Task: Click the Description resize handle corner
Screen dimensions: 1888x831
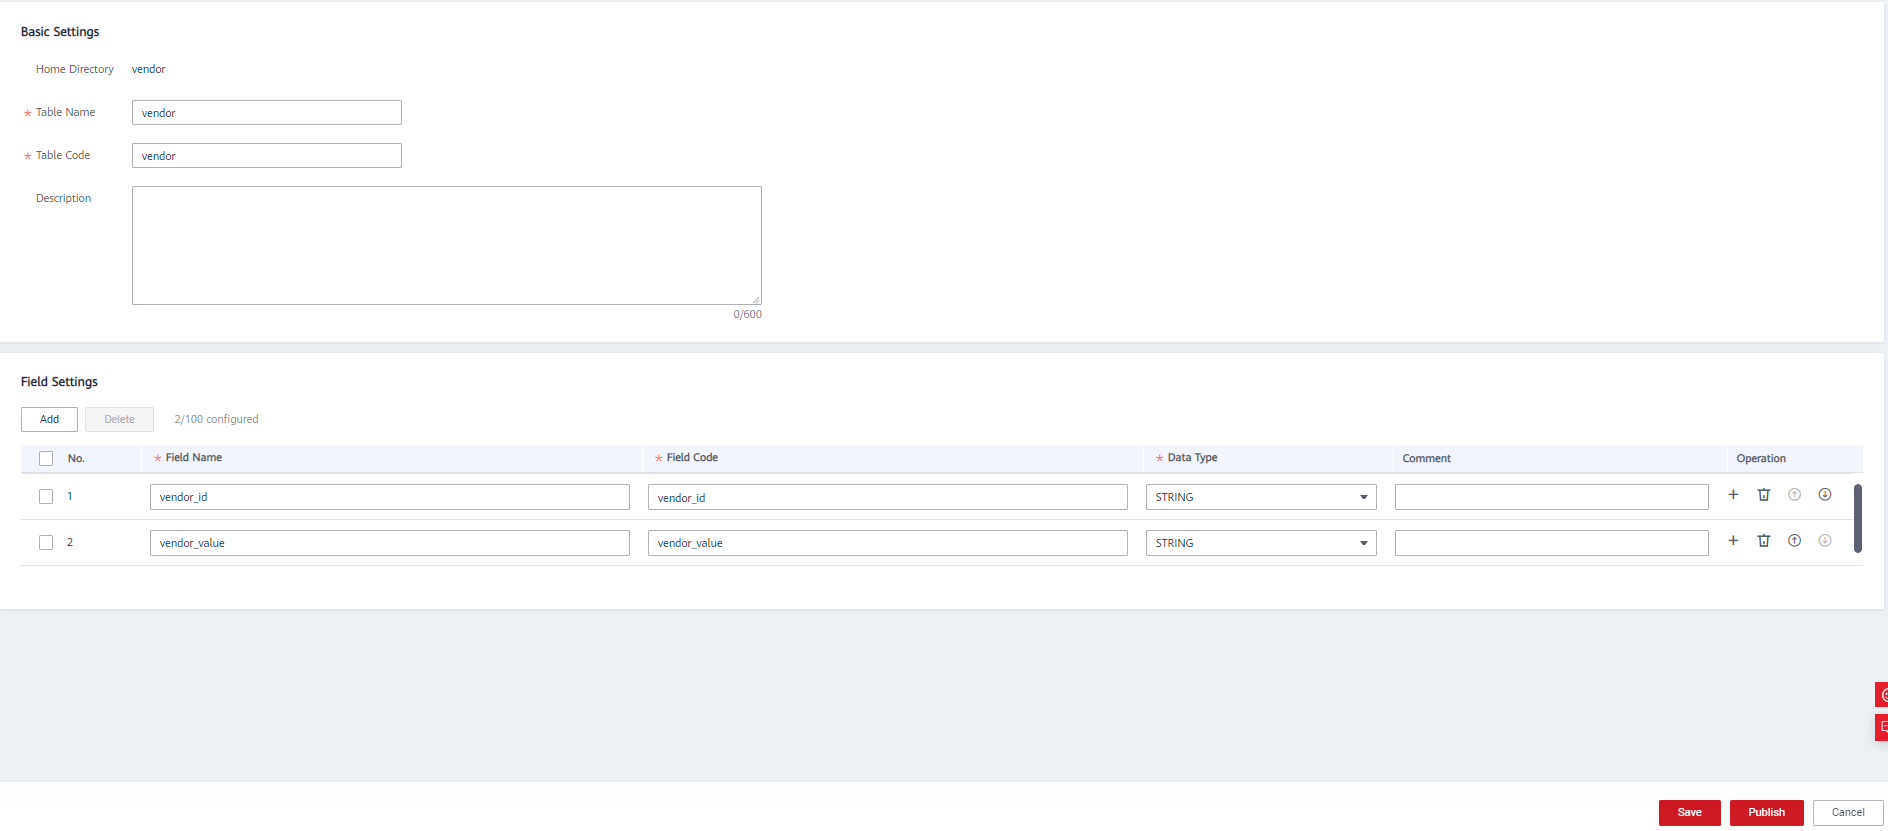Action: click(756, 299)
